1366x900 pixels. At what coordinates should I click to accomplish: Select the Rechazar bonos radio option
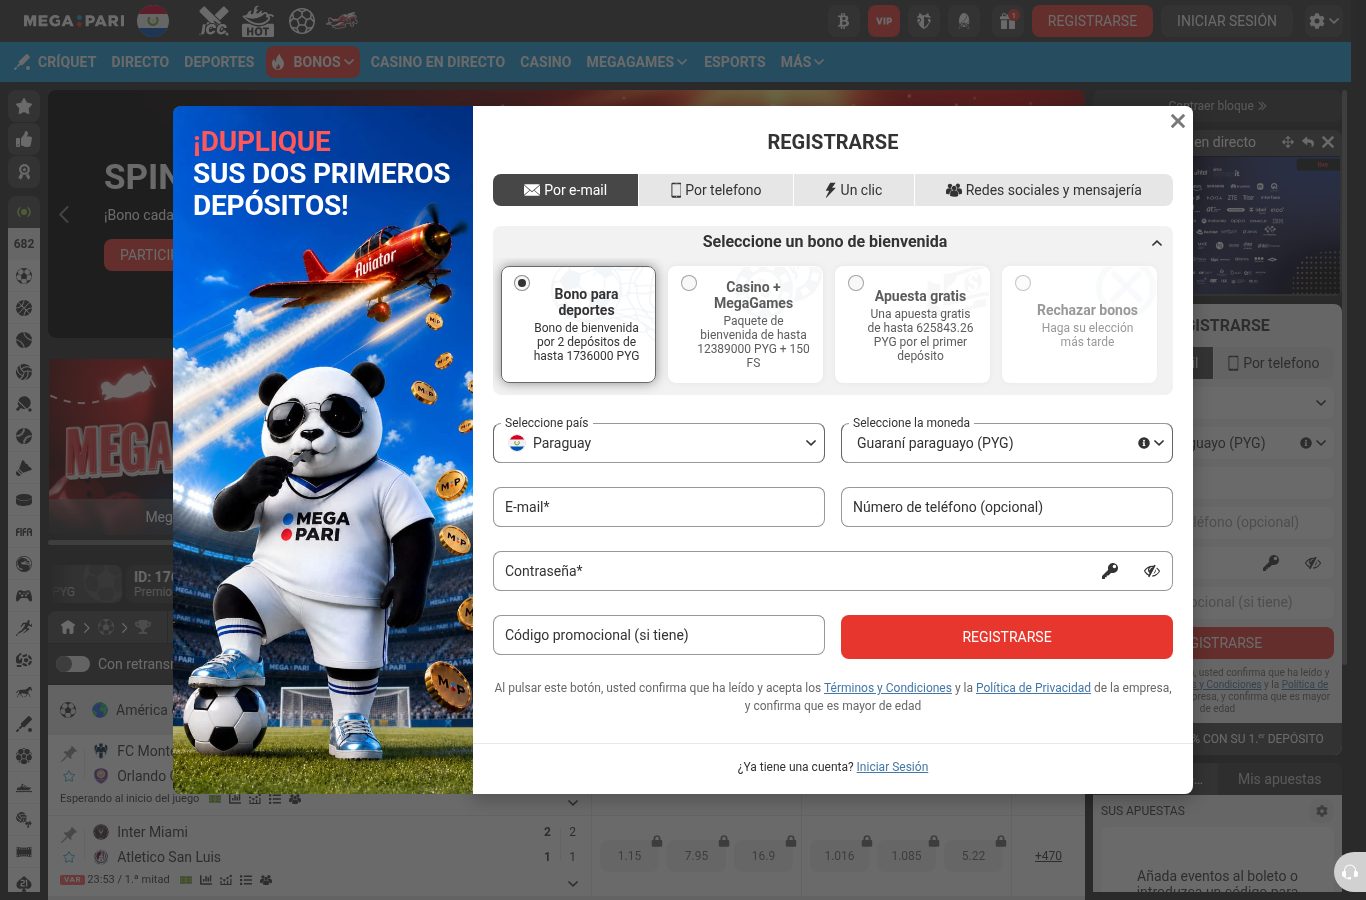tap(1023, 283)
